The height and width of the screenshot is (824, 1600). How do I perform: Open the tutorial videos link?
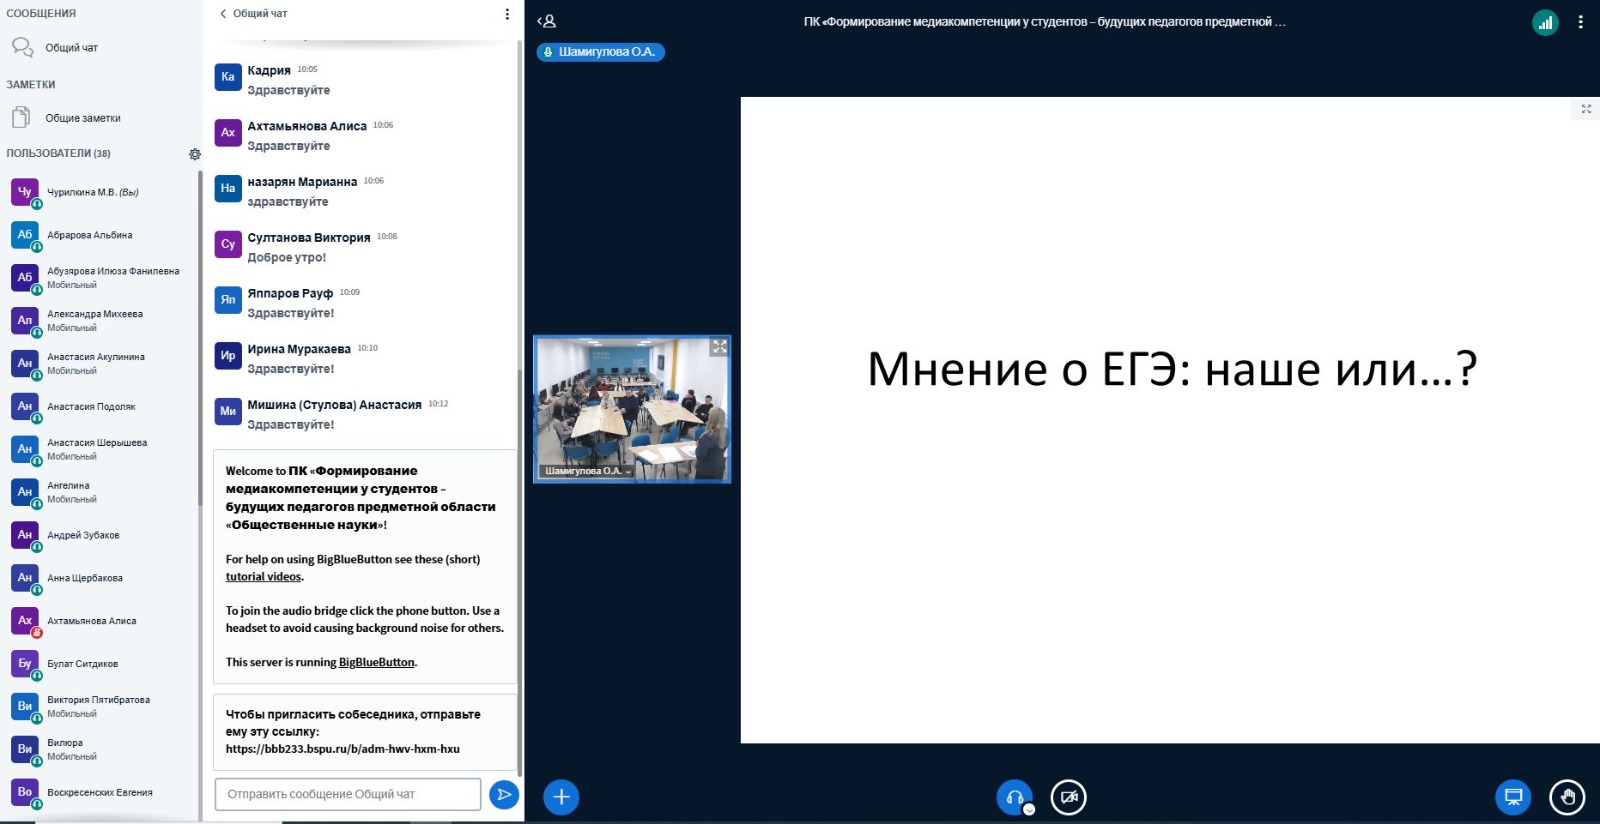[263, 577]
